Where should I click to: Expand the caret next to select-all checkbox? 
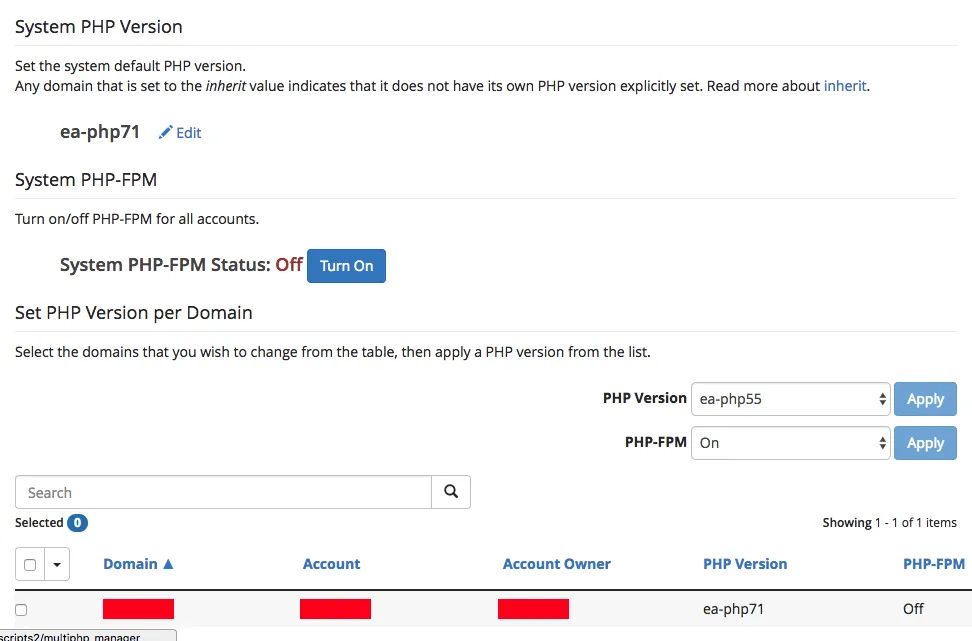click(57, 564)
